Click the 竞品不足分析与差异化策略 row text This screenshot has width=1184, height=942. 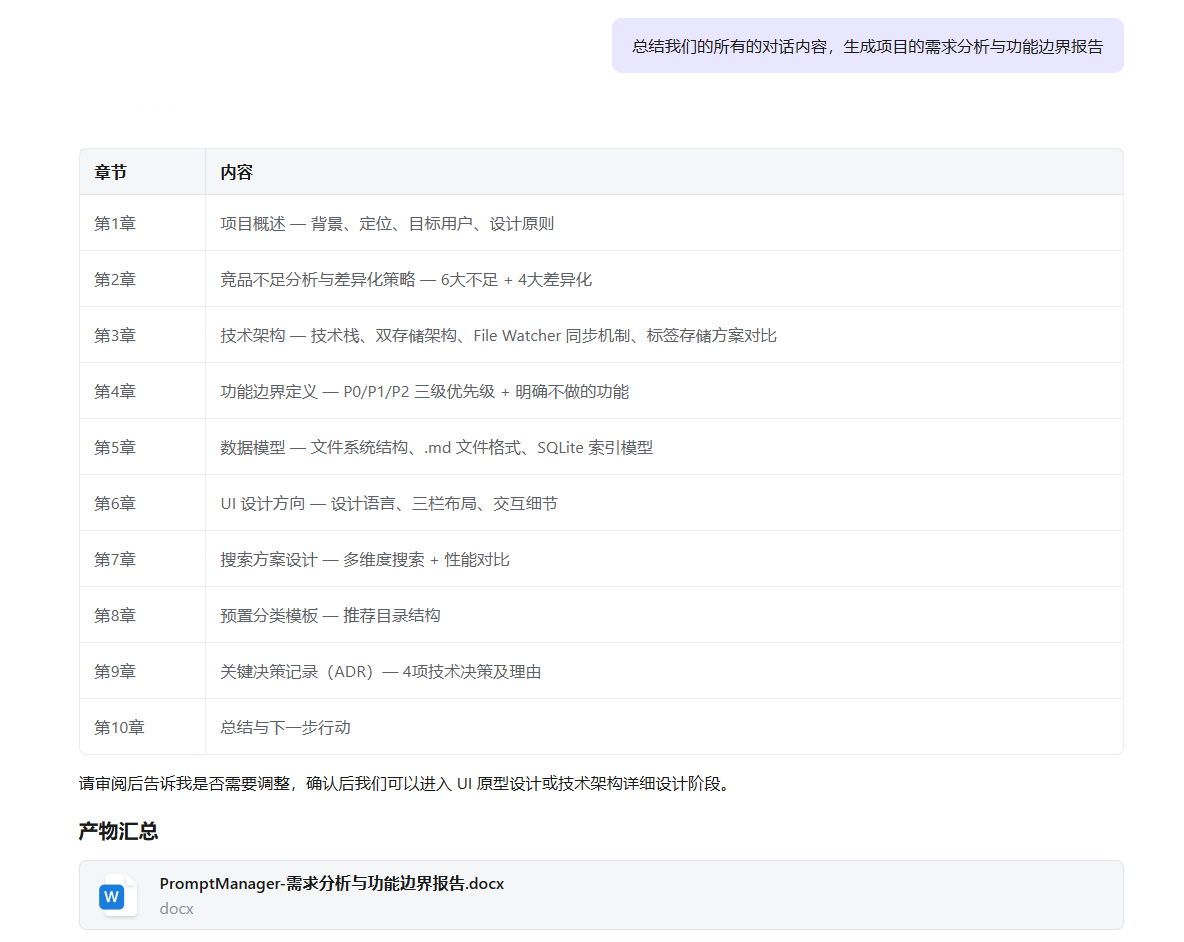[x=406, y=279]
